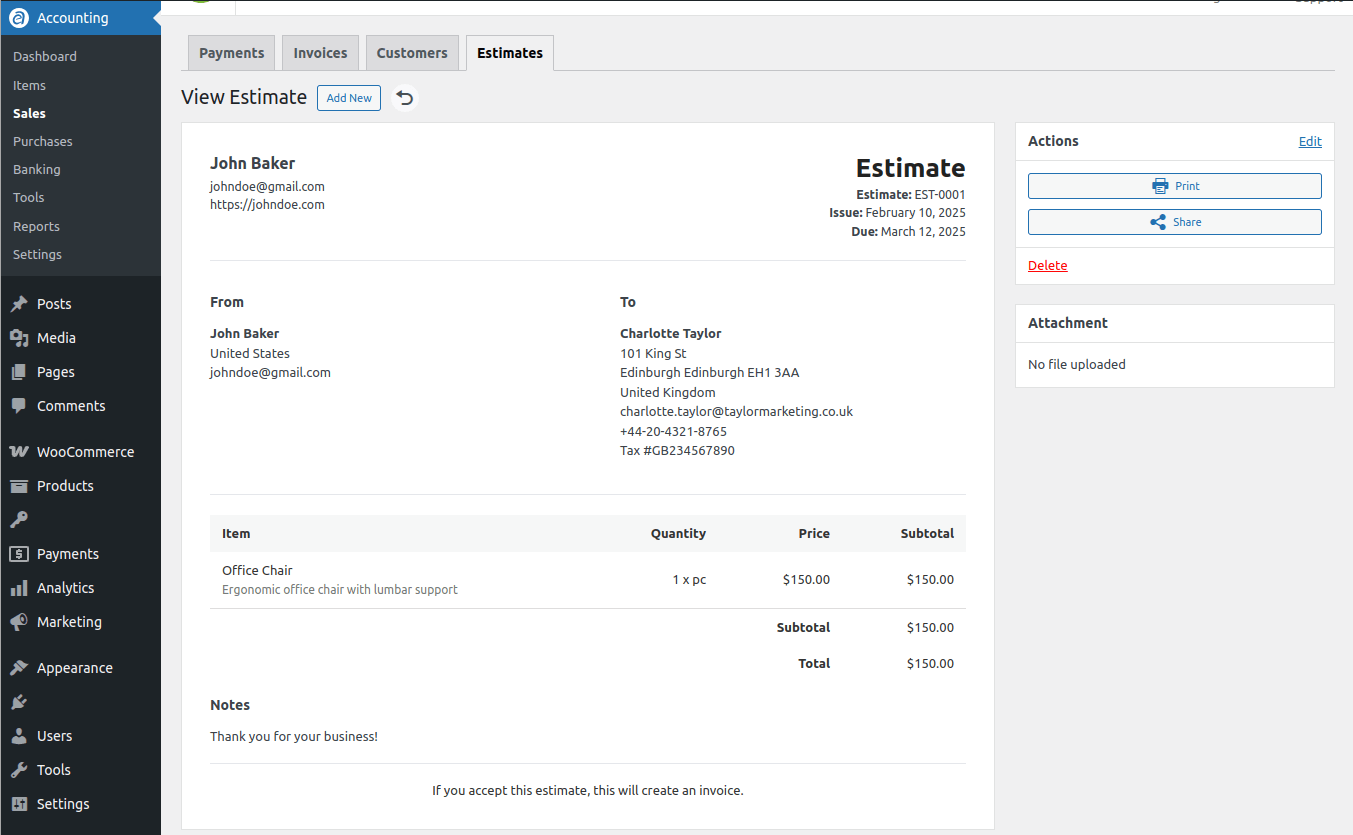The image size is (1353, 835).
Task: Click the https://johndoe.com website text
Action: [267, 205]
